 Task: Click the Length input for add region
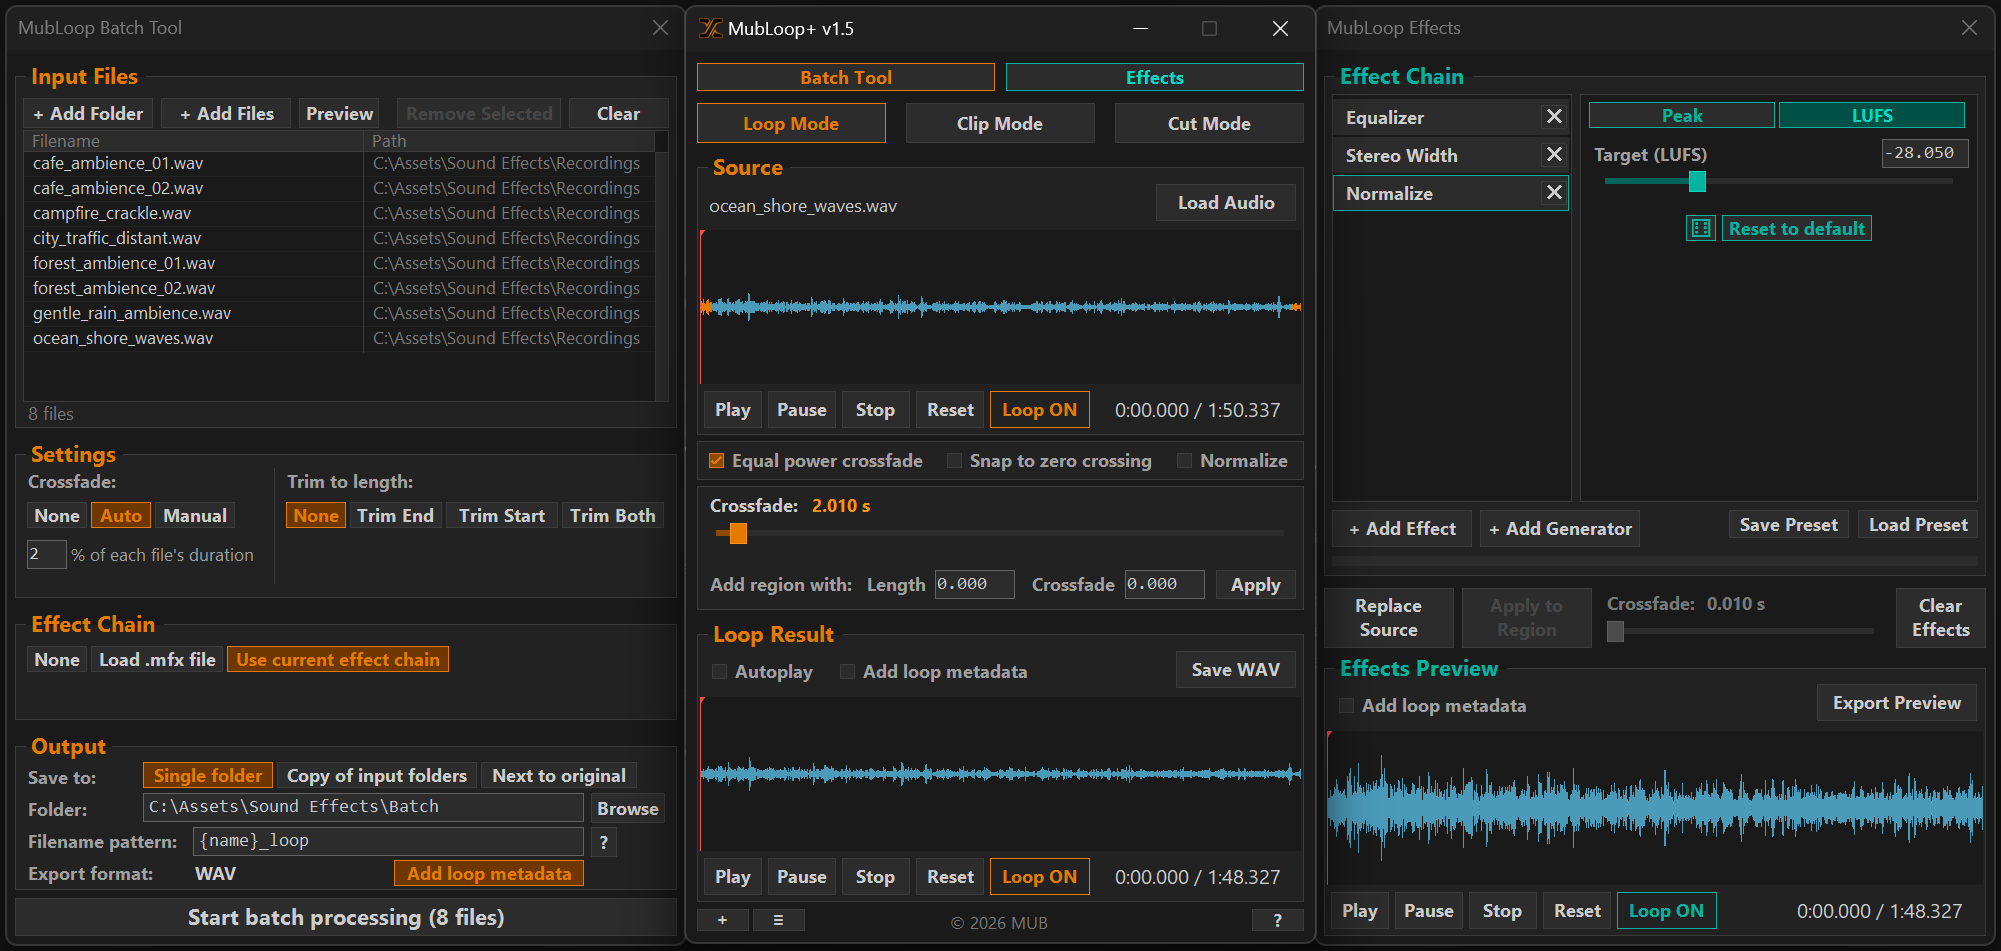pos(974,584)
